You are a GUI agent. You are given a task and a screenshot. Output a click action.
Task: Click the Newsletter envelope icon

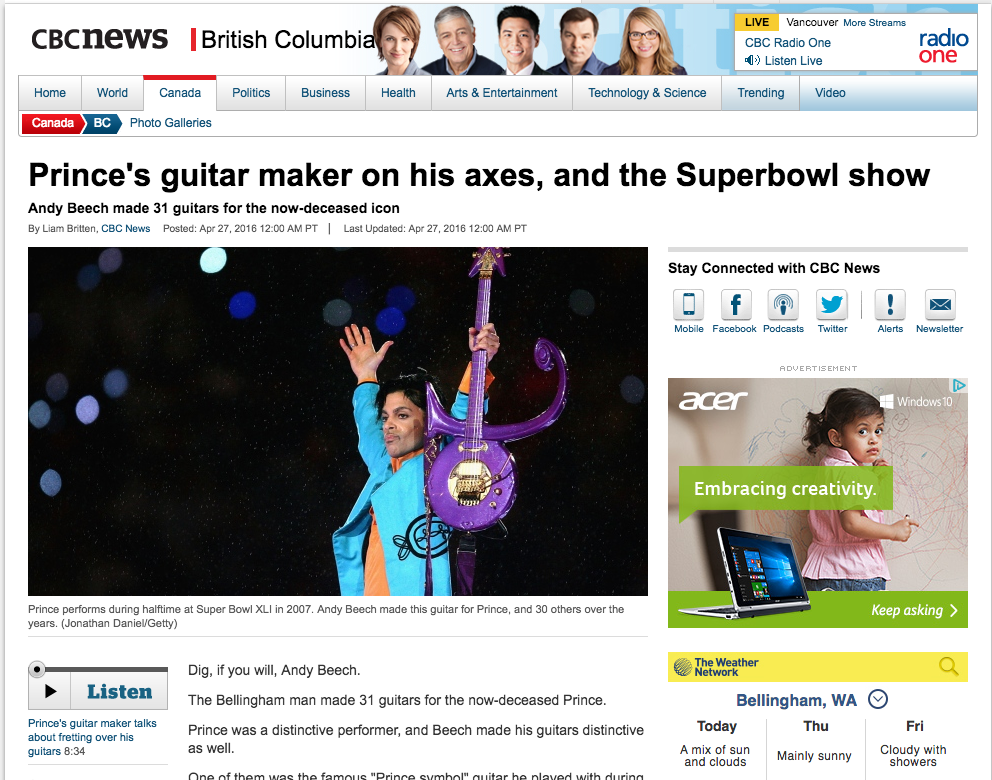point(940,304)
